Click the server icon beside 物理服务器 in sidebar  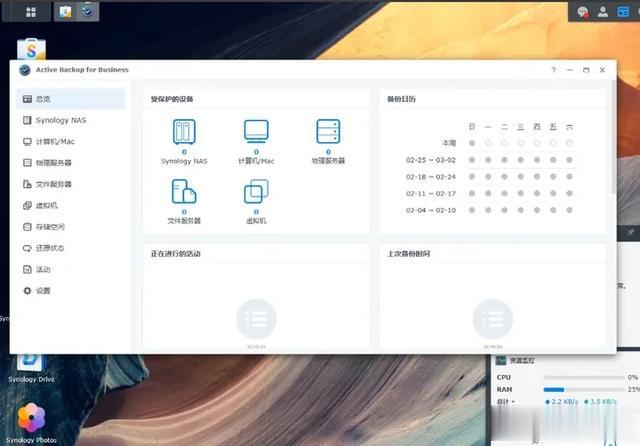tap(27, 163)
